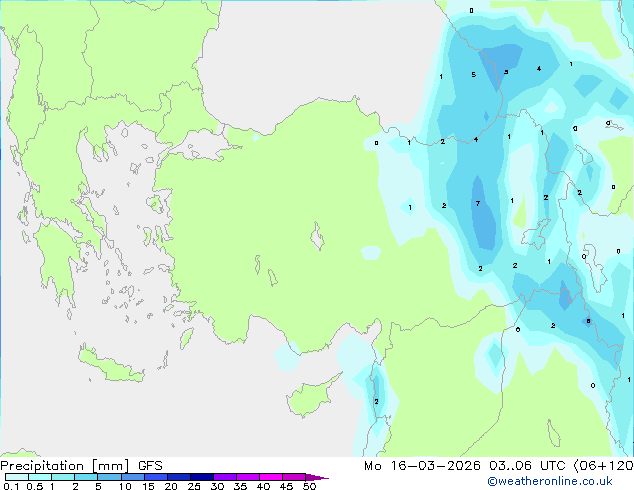Select the purple legend swatch between 30 and 35
The height and width of the screenshot is (490, 634).
[224, 477]
